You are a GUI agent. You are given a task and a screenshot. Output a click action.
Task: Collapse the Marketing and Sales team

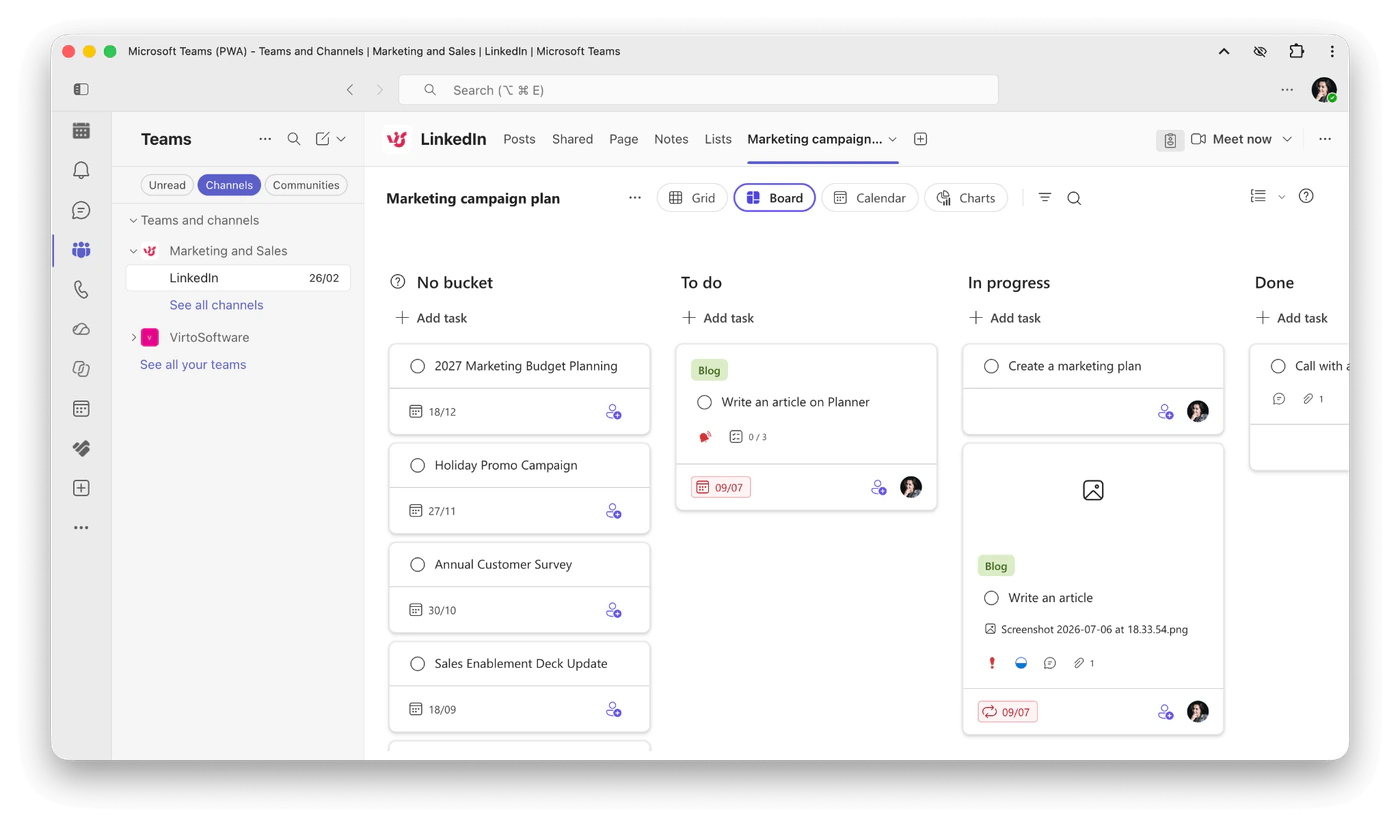pos(133,251)
